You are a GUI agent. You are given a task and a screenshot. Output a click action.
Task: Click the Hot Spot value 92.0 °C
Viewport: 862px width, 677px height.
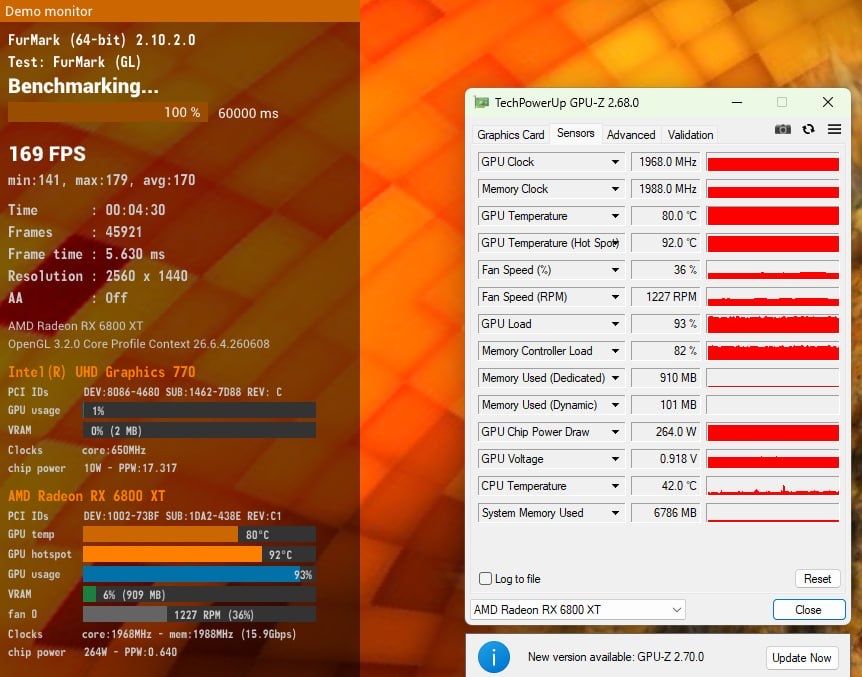[x=666, y=243]
